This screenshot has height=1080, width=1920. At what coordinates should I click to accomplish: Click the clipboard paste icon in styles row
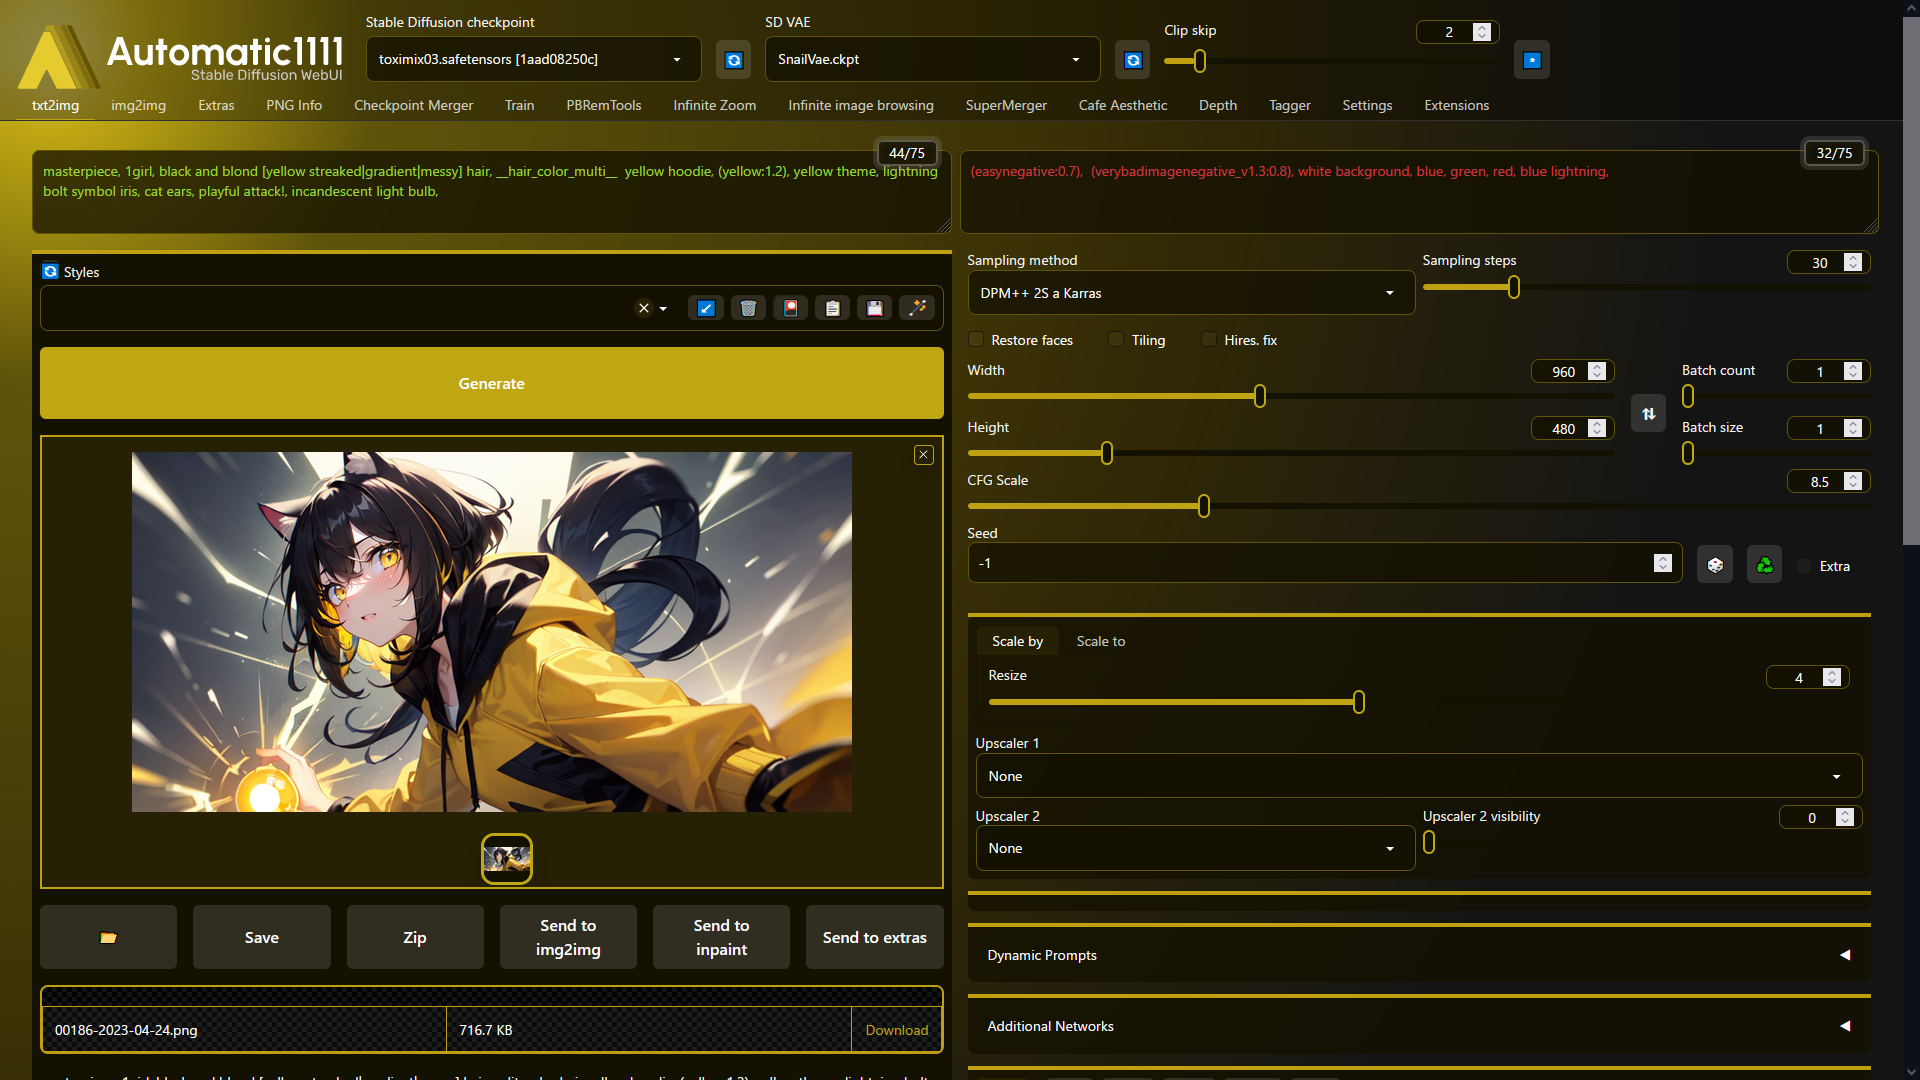pos(832,308)
